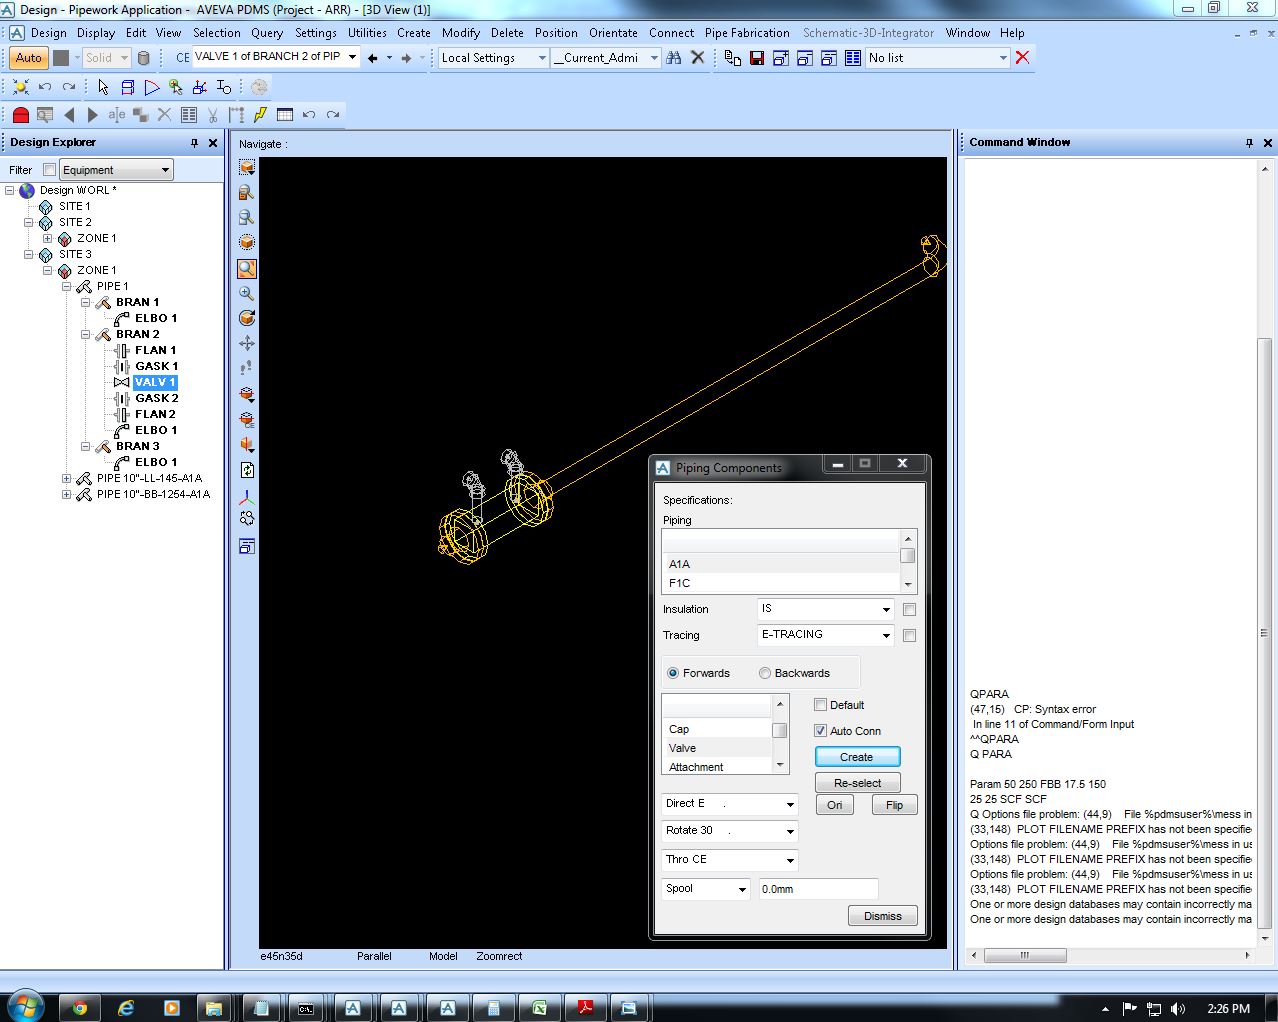Select the Backwards radio button
Image resolution: width=1278 pixels, height=1022 pixels.
(x=765, y=673)
